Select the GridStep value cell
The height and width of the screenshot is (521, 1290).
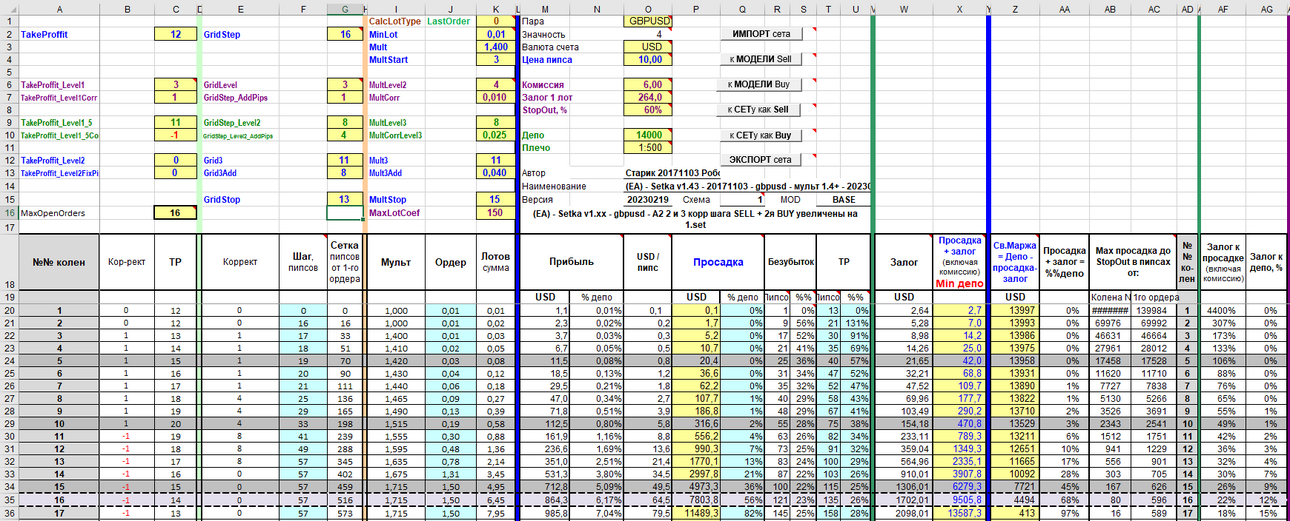point(345,34)
